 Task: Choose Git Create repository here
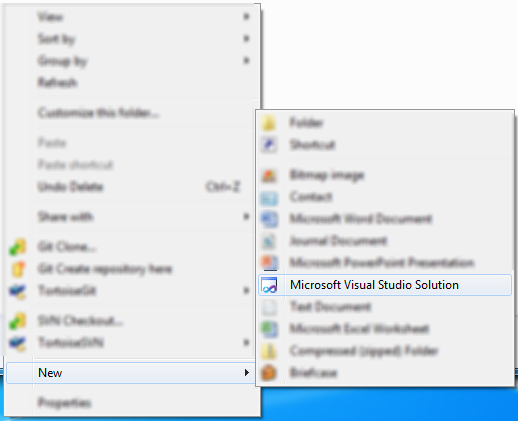(130, 269)
